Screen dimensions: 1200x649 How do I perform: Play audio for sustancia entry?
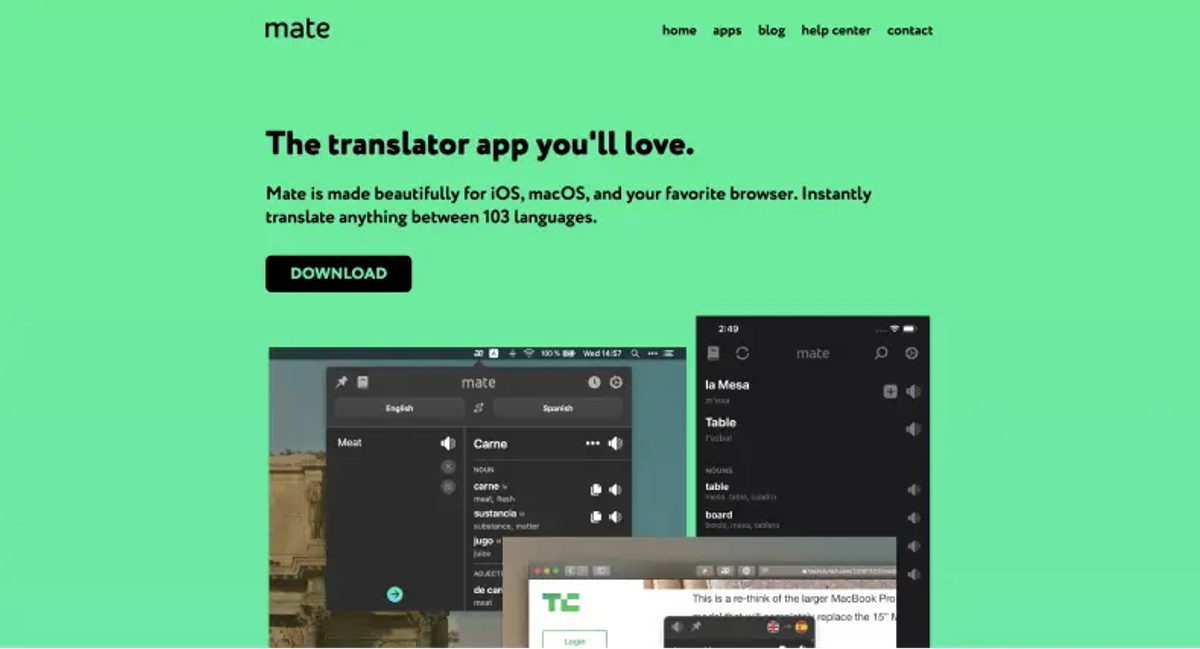(x=615, y=517)
